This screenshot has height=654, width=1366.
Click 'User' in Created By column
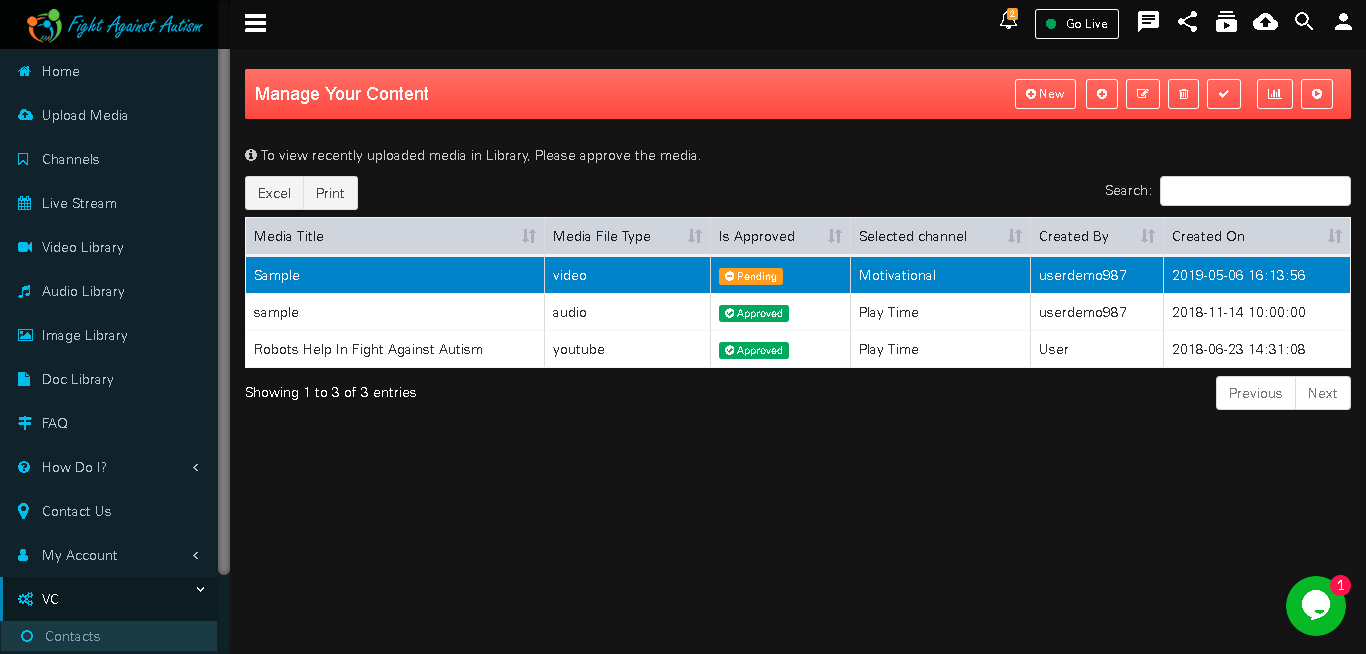[x=1054, y=349]
